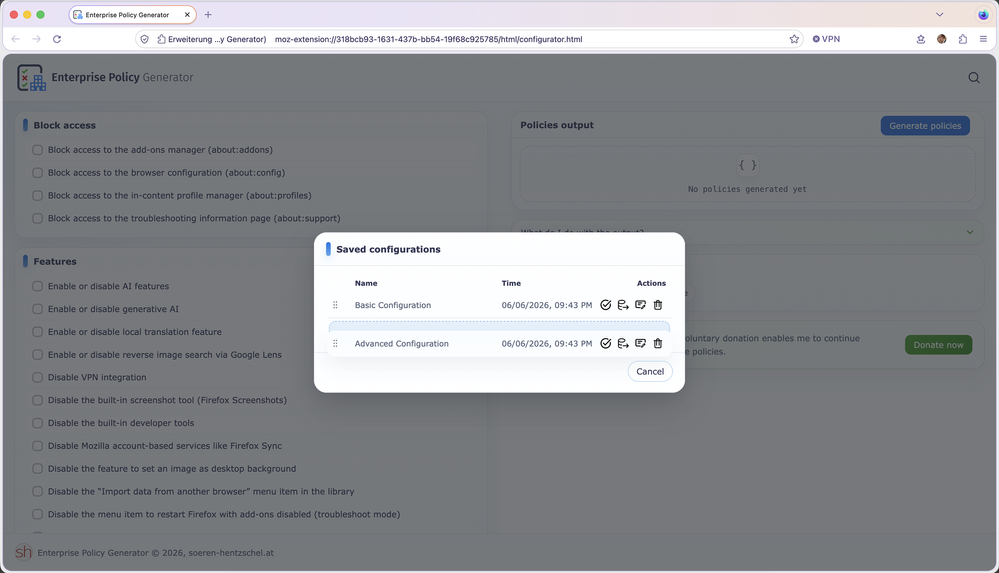Toggle Enable or disable local translation feature
Viewport: 999px width, 573px height.
(38, 332)
